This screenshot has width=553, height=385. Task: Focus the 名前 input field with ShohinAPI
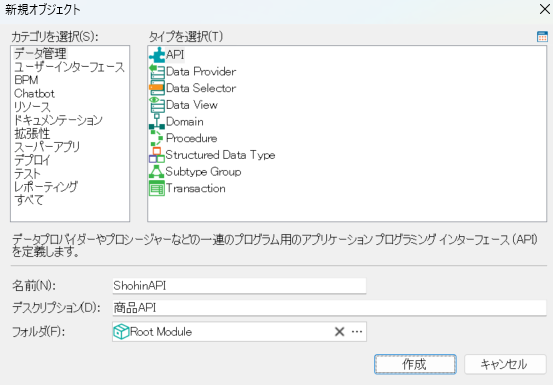coord(239,286)
